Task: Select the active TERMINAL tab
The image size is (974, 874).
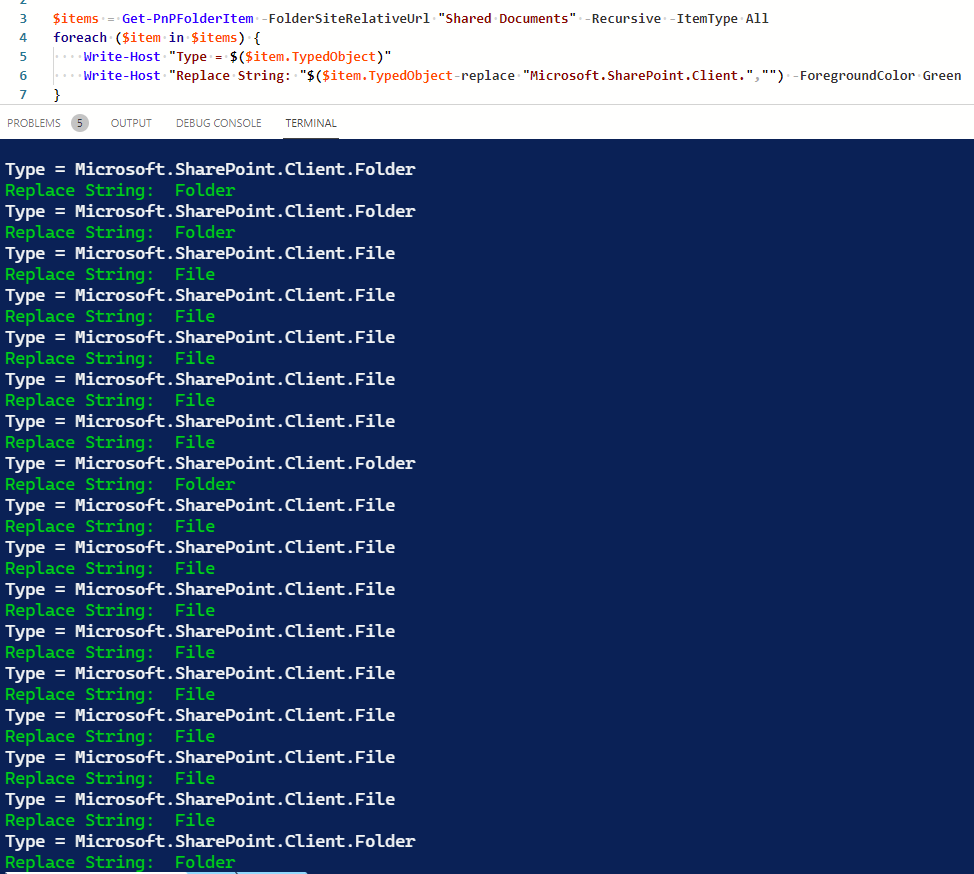Action: 310,122
